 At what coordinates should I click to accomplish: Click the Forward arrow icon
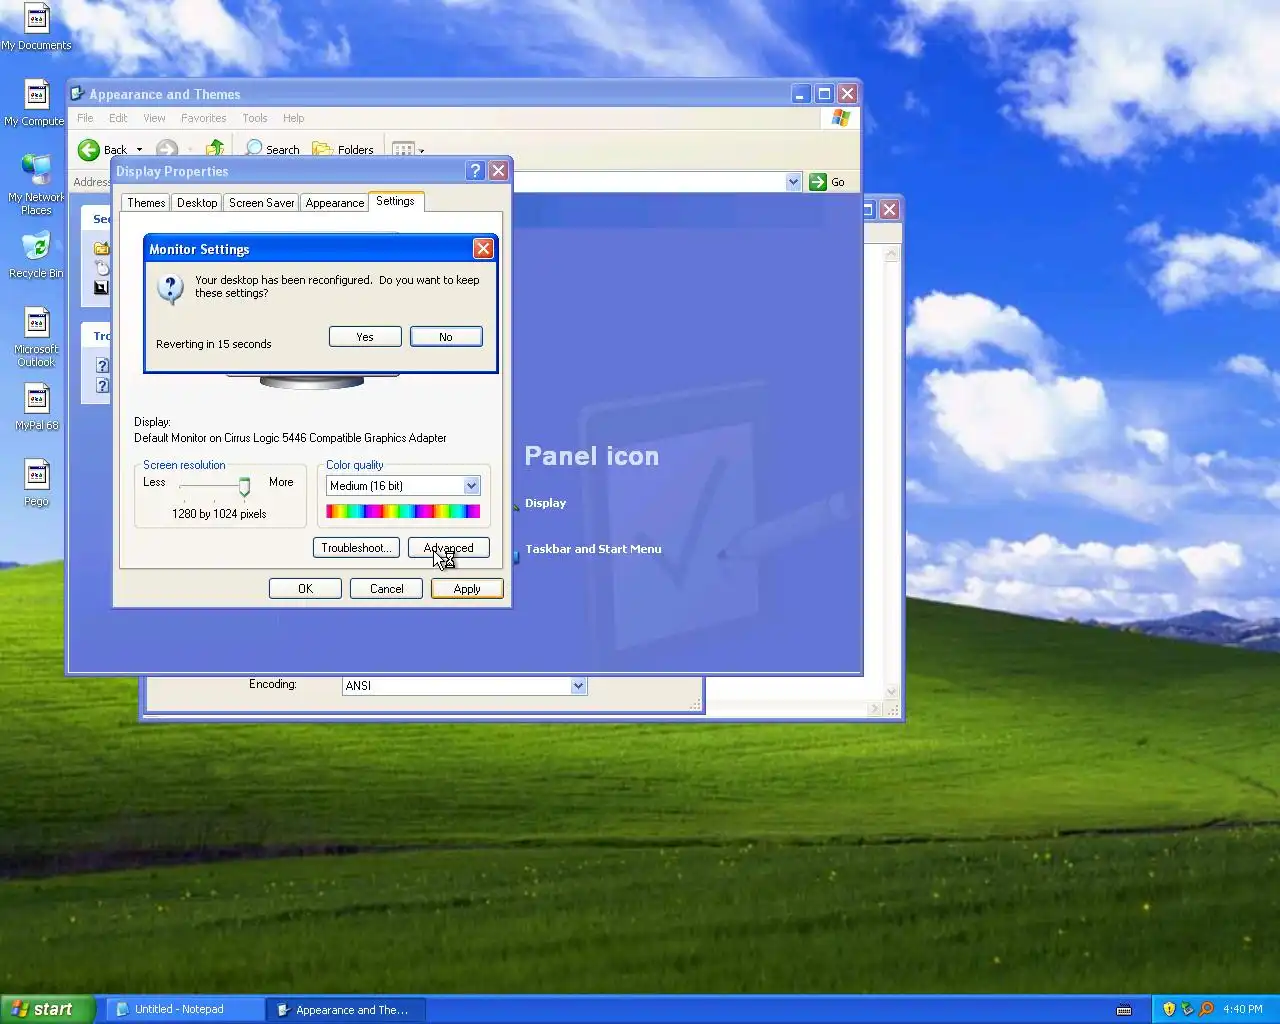coord(167,150)
